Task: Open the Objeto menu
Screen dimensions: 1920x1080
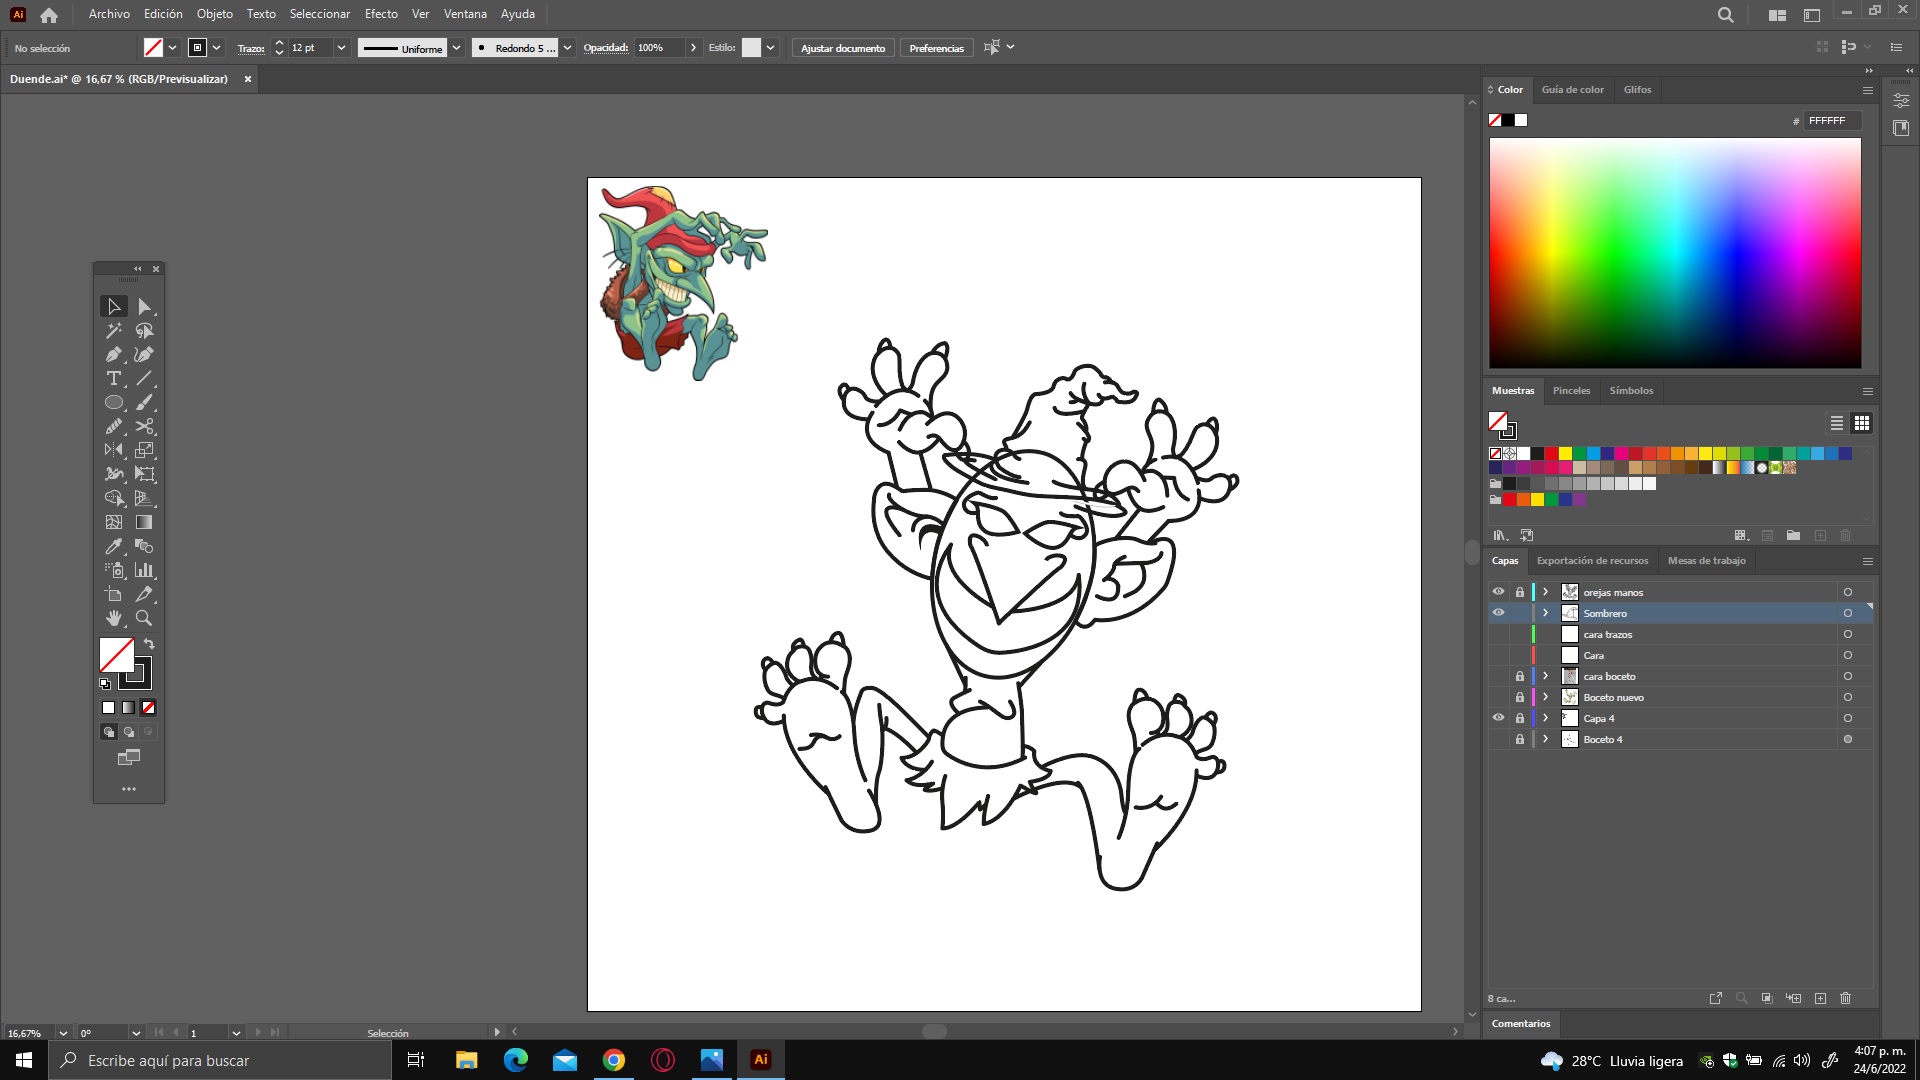Action: (214, 14)
